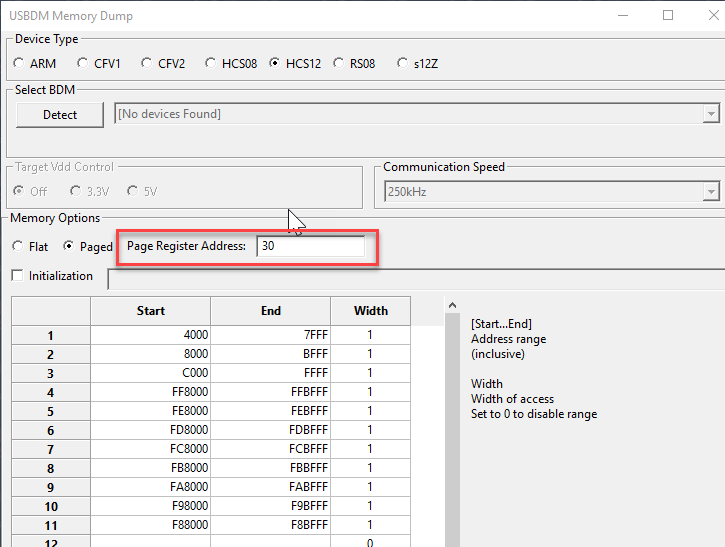
Task: Select the CFV2 device type
Action: coord(163,63)
